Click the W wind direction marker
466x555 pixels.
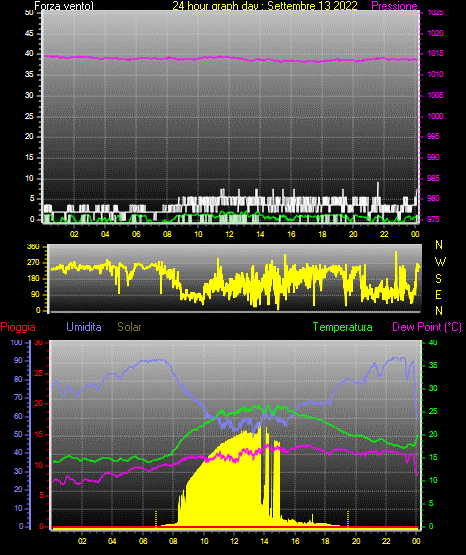coord(440,262)
